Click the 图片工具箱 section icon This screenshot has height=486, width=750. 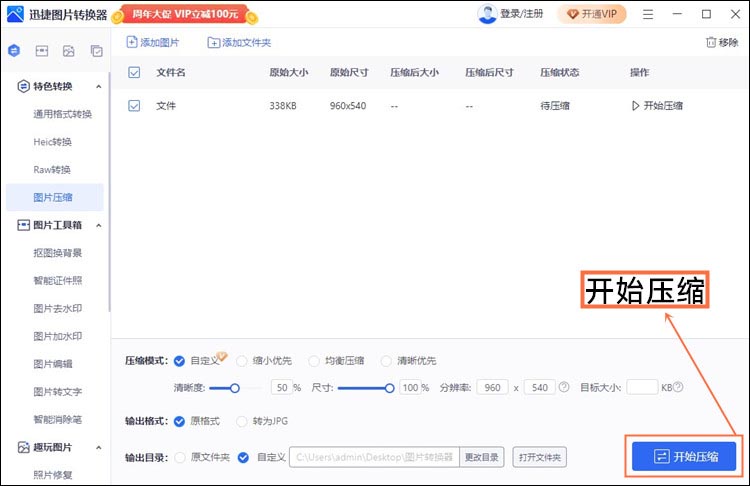click(x=23, y=225)
